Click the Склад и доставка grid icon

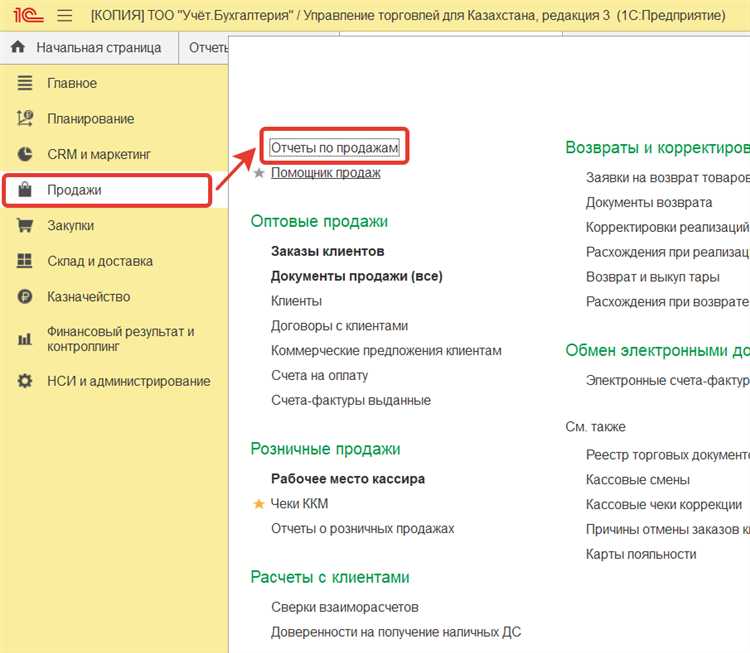(25, 261)
